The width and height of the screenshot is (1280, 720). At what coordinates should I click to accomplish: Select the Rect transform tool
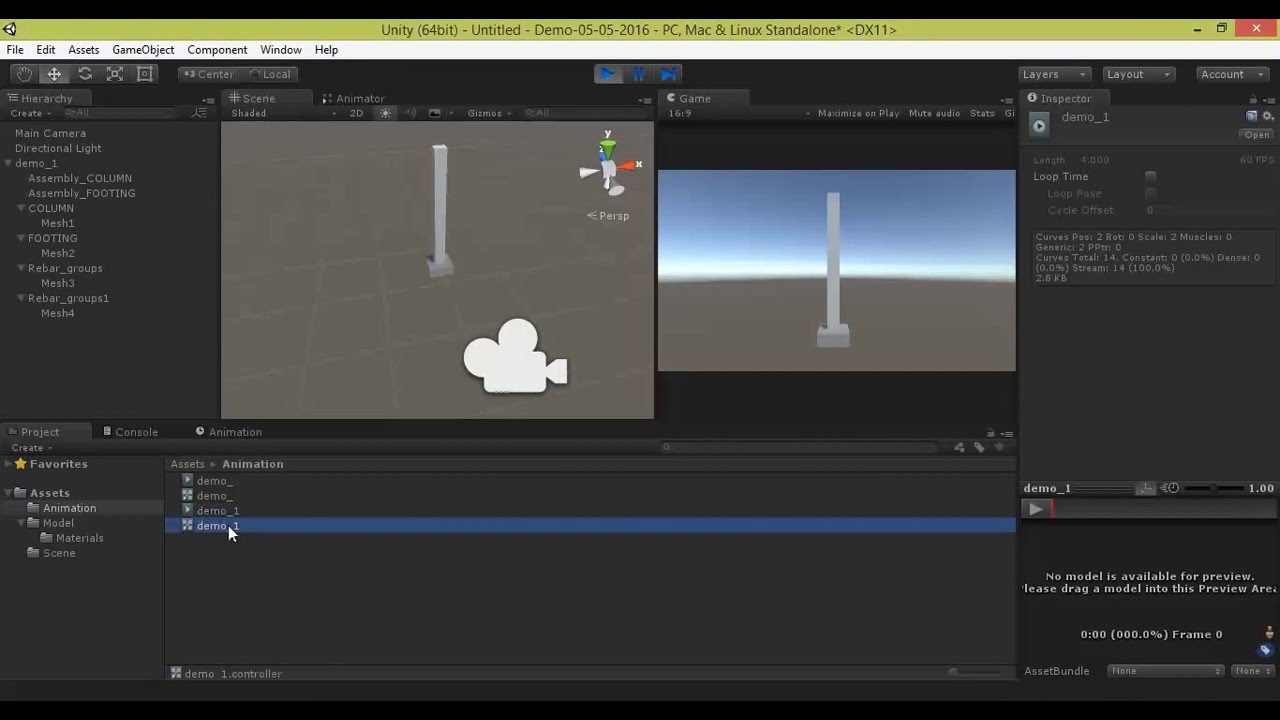145,74
